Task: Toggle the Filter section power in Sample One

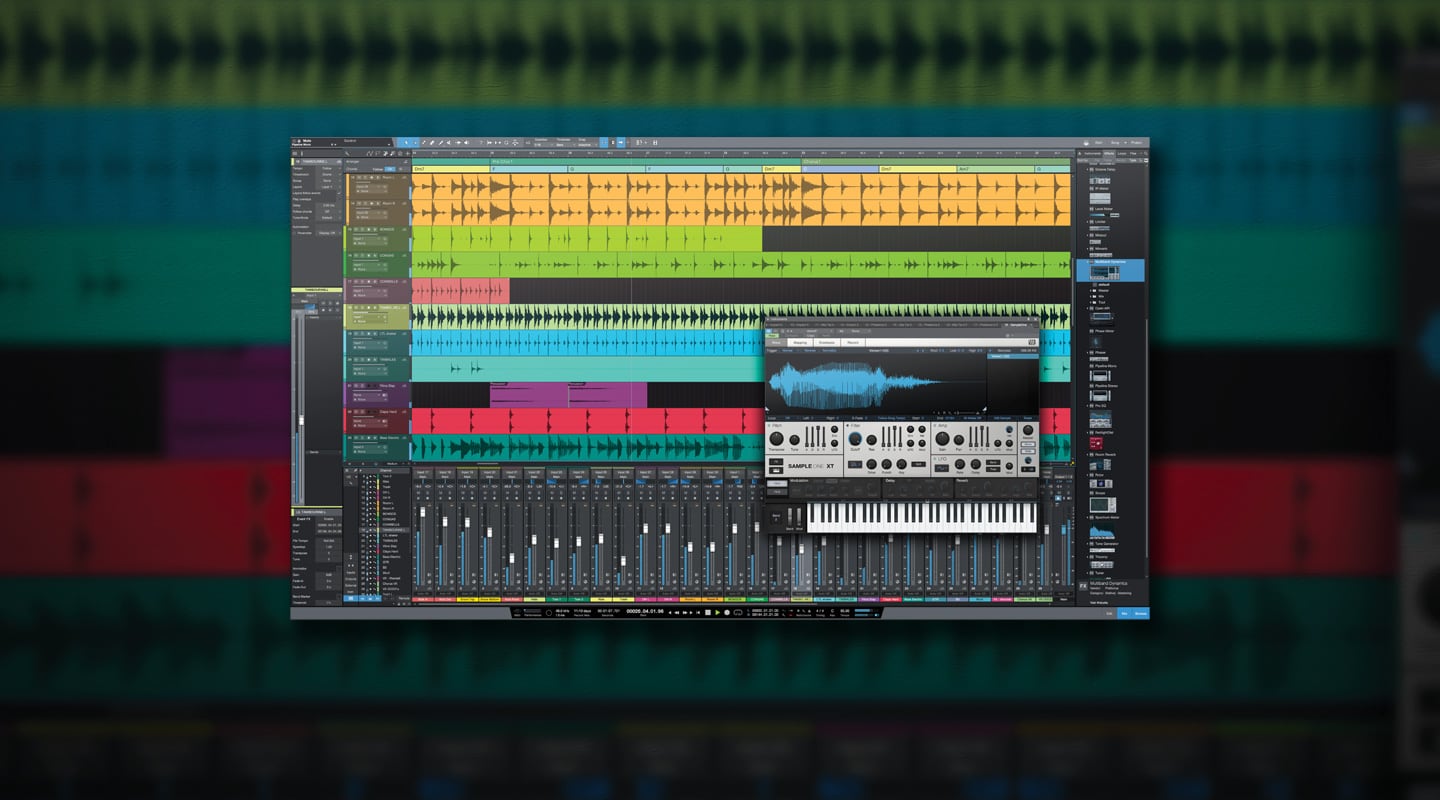Action: coord(847,425)
